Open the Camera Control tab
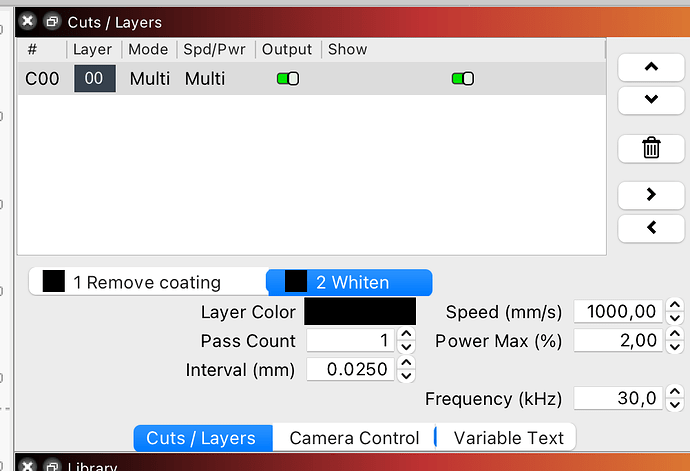 point(354,438)
